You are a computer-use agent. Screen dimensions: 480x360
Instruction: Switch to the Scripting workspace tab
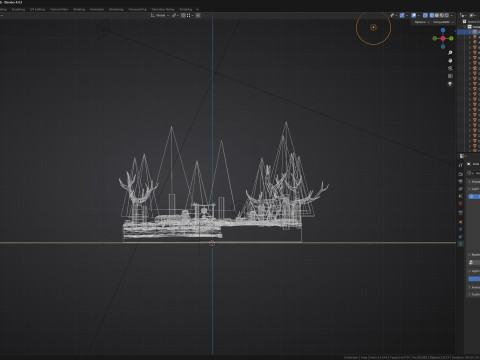point(186,9)
